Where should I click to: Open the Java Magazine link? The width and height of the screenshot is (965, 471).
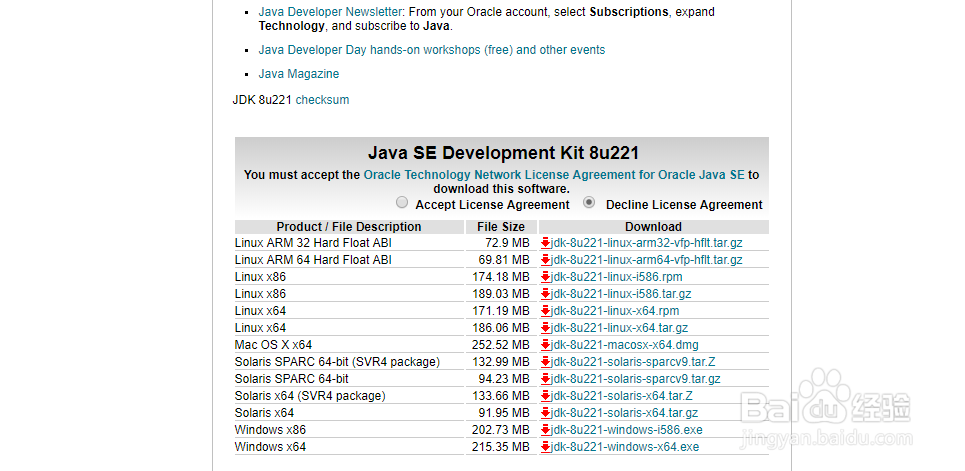pos(299,74)
